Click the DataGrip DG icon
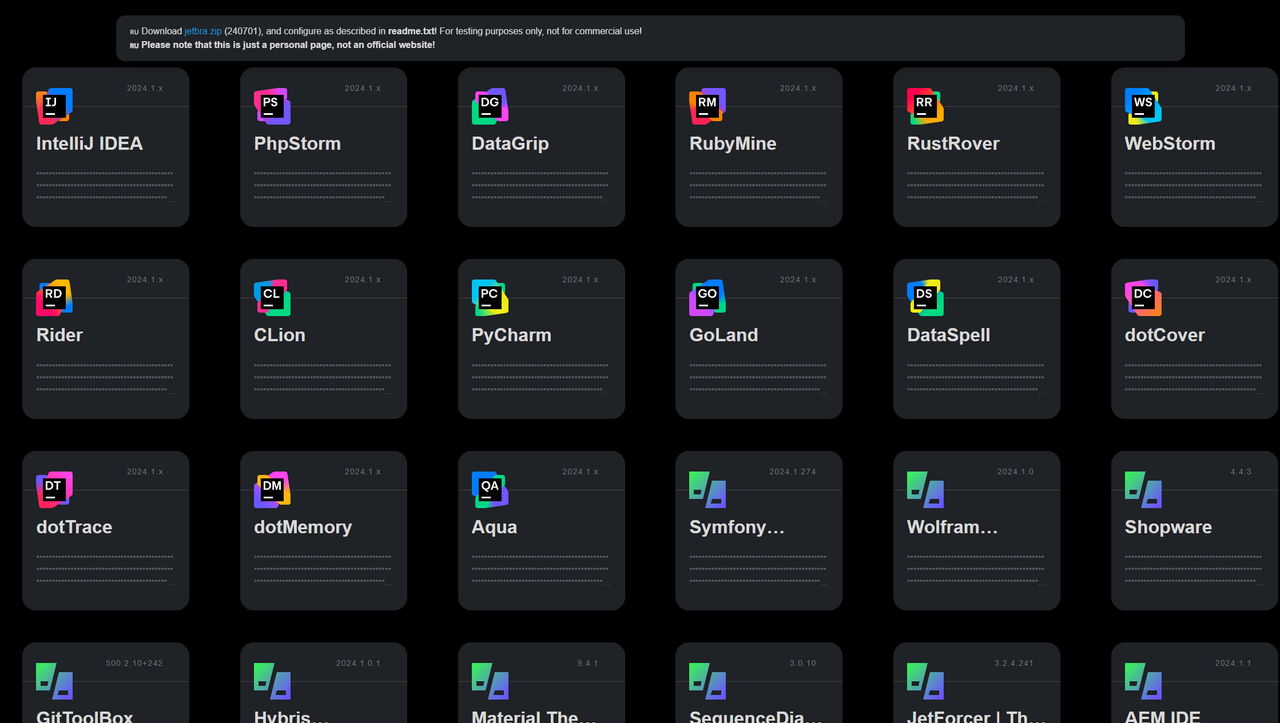This screenshot has width=1280, height=723. (x=490, y=106)
